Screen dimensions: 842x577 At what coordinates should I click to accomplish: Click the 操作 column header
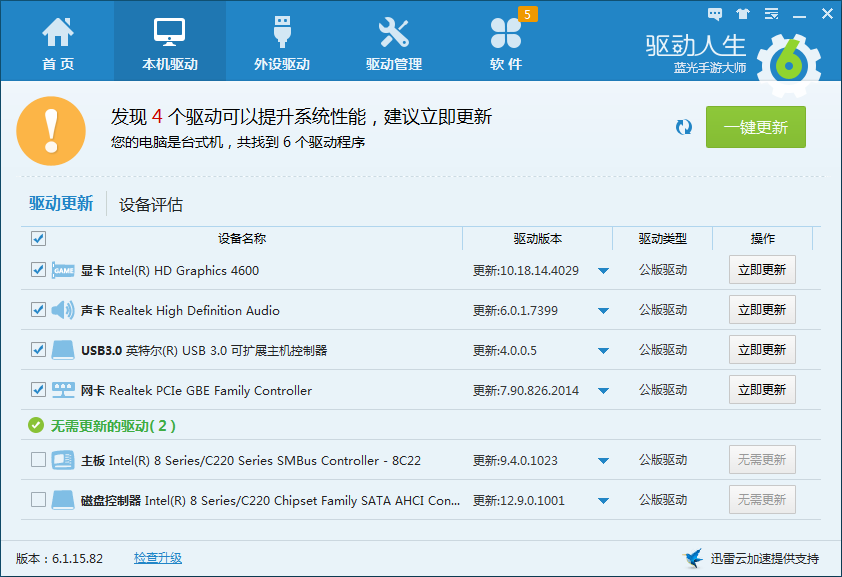[x=763, y=238]
